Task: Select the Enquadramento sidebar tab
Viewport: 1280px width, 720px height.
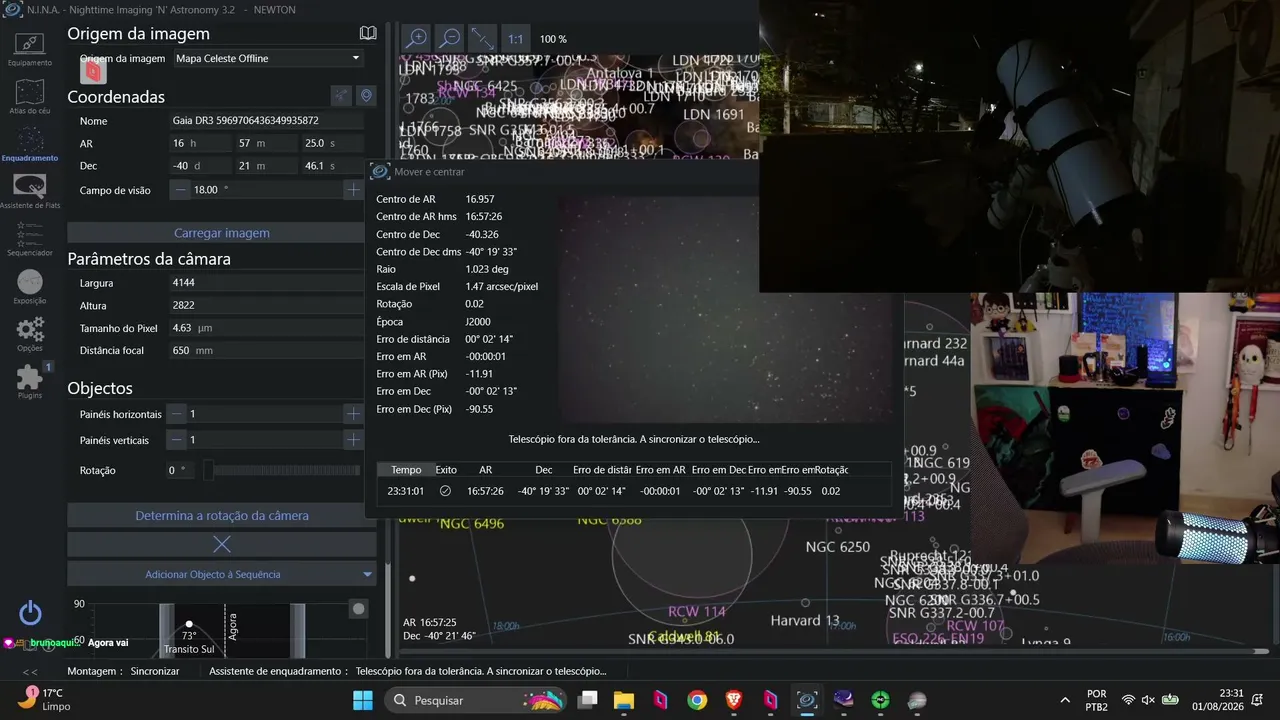Action: point(30,144)
